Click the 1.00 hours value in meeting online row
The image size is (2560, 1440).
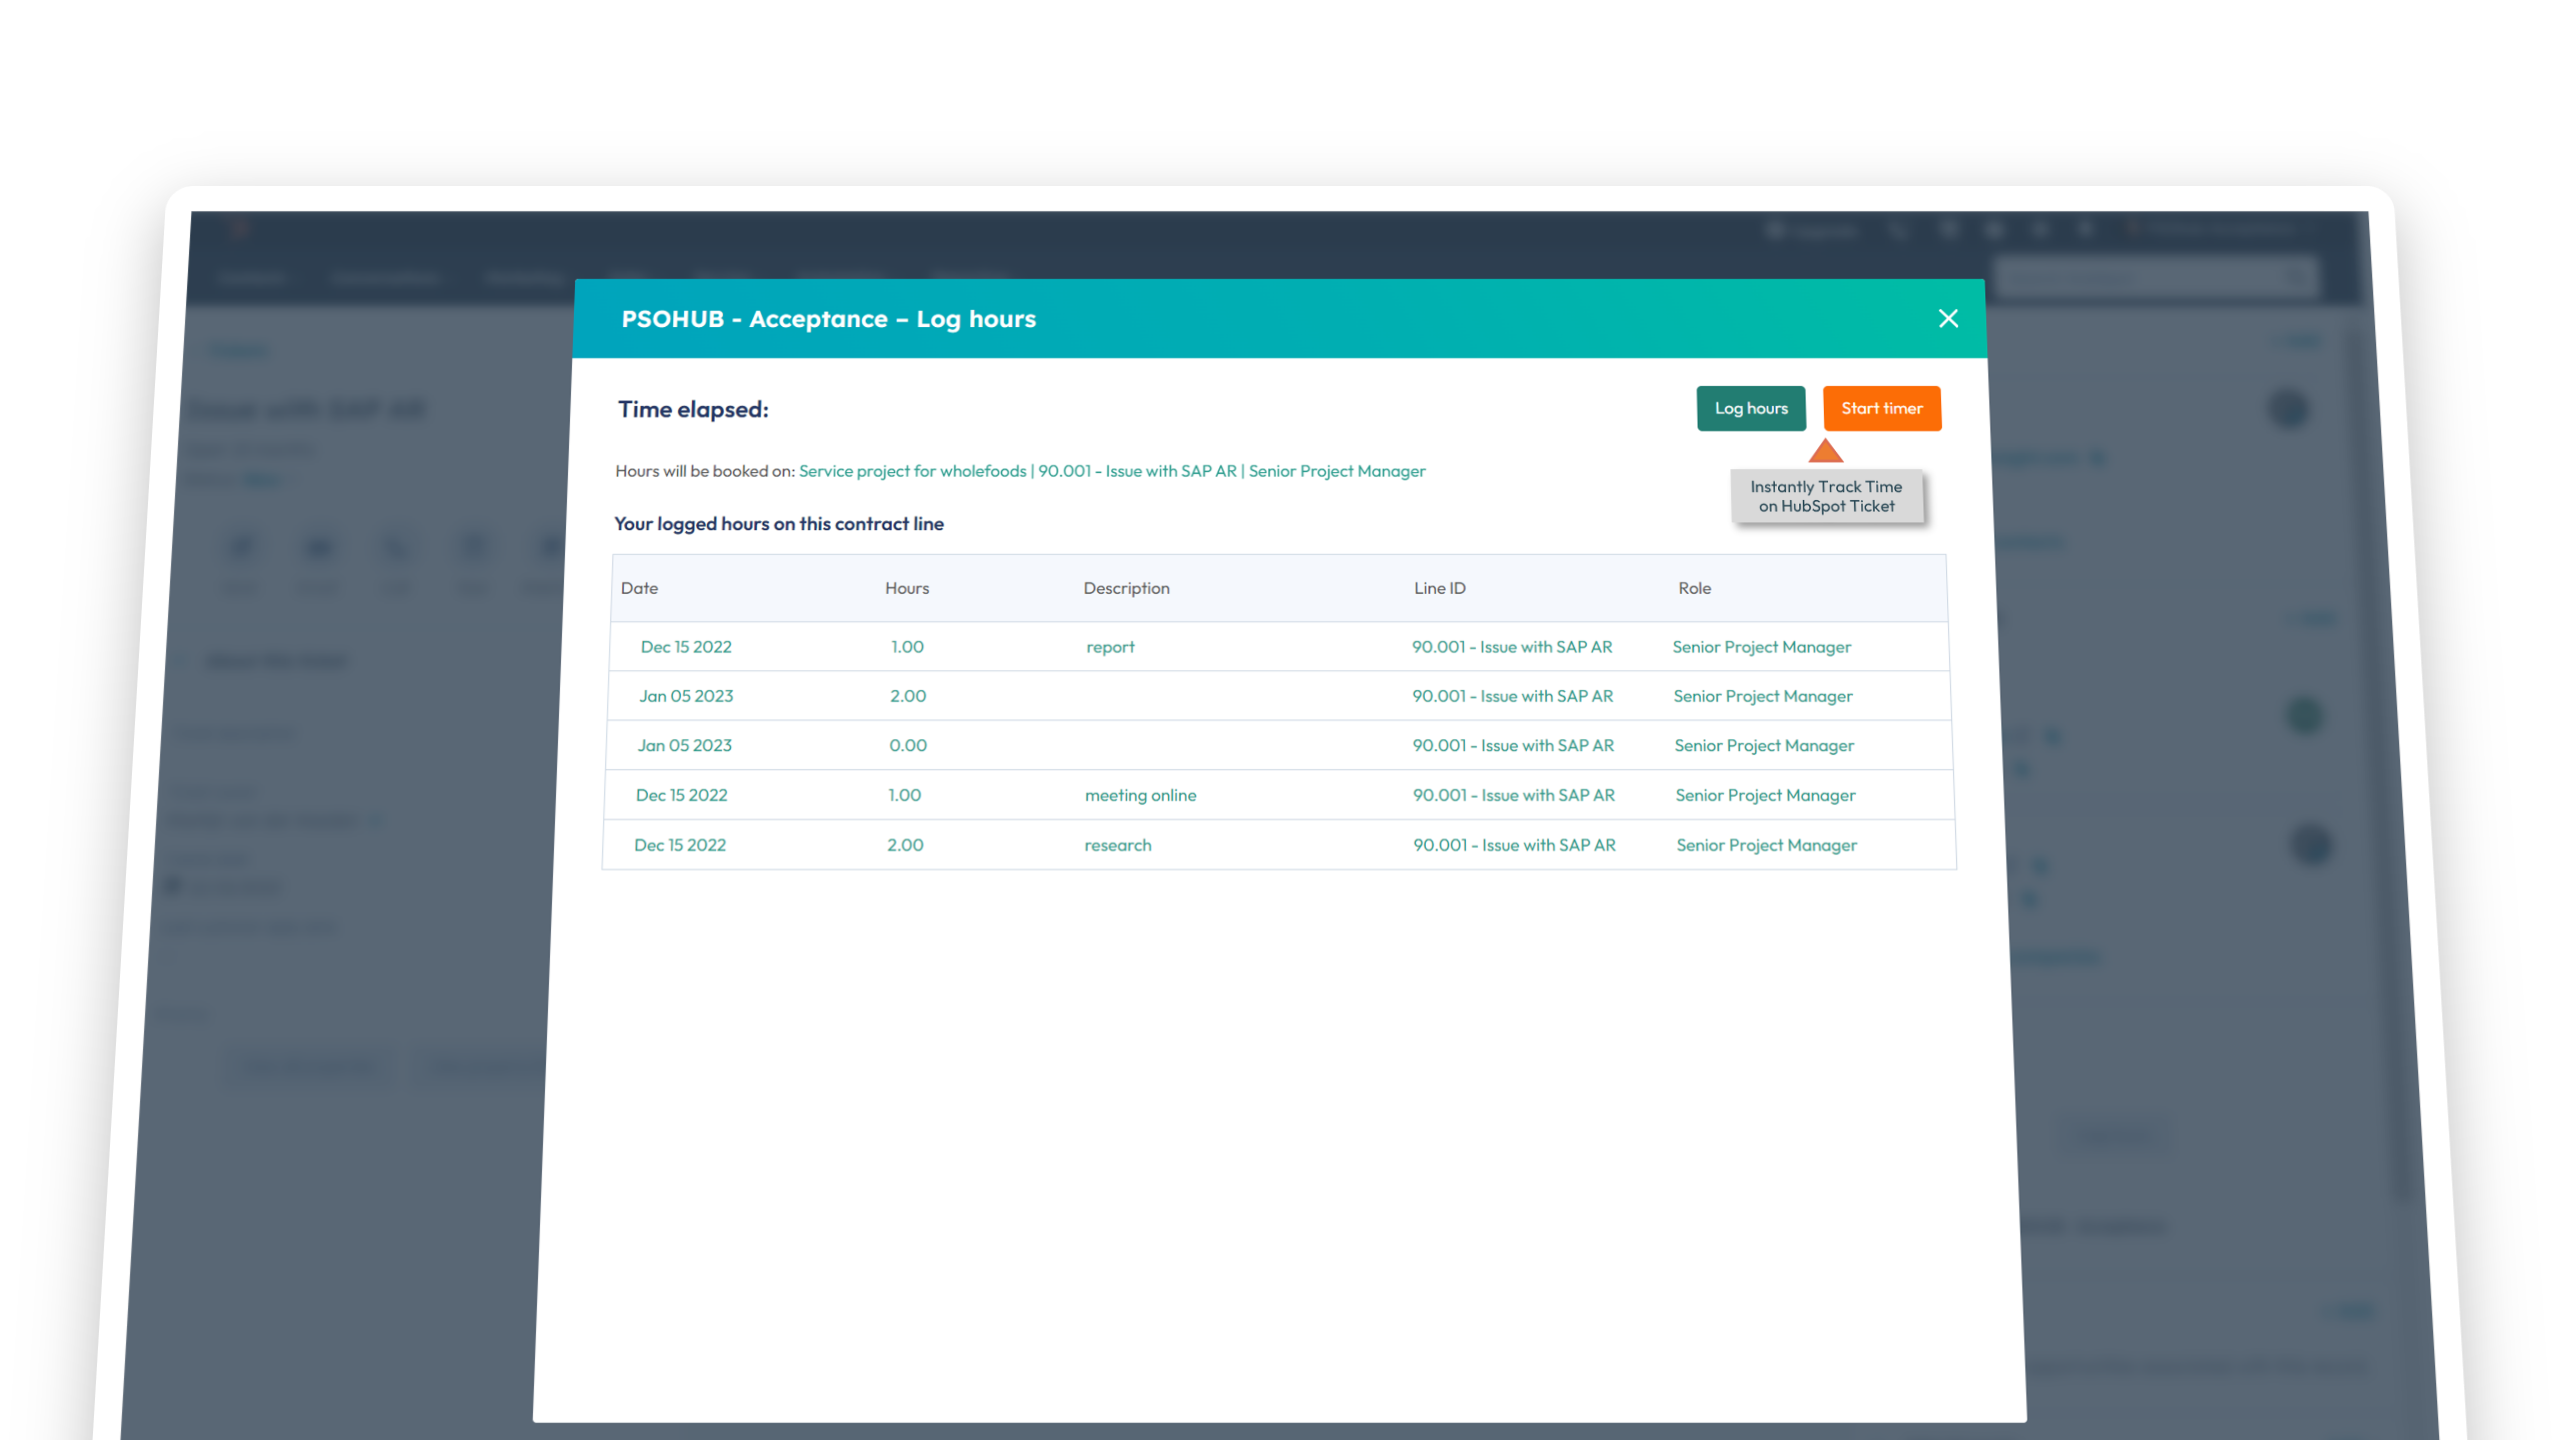tap(904, 795)
